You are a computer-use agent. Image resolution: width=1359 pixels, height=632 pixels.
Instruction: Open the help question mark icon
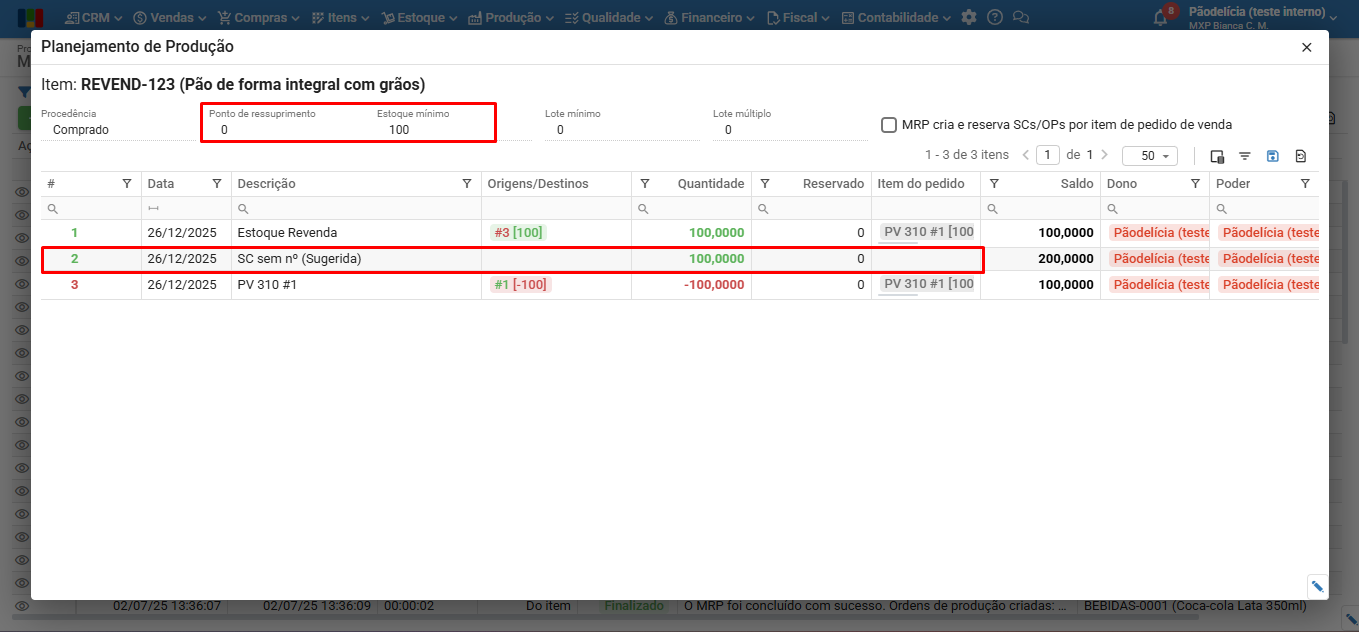(x=994, y=17)
